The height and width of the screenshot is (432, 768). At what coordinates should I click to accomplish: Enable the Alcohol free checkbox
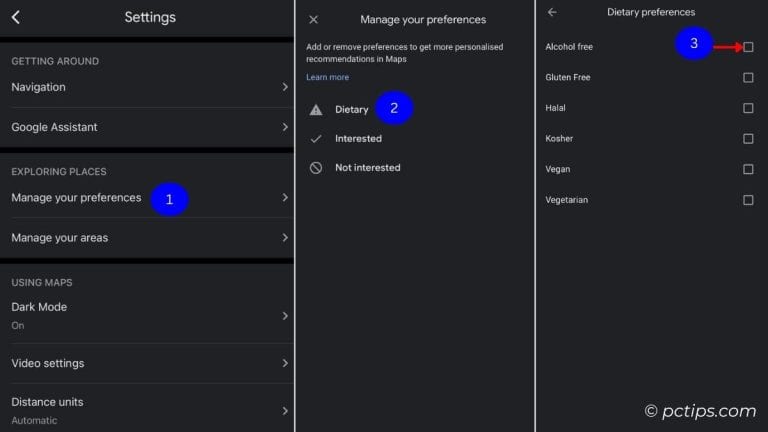point(748,47)
